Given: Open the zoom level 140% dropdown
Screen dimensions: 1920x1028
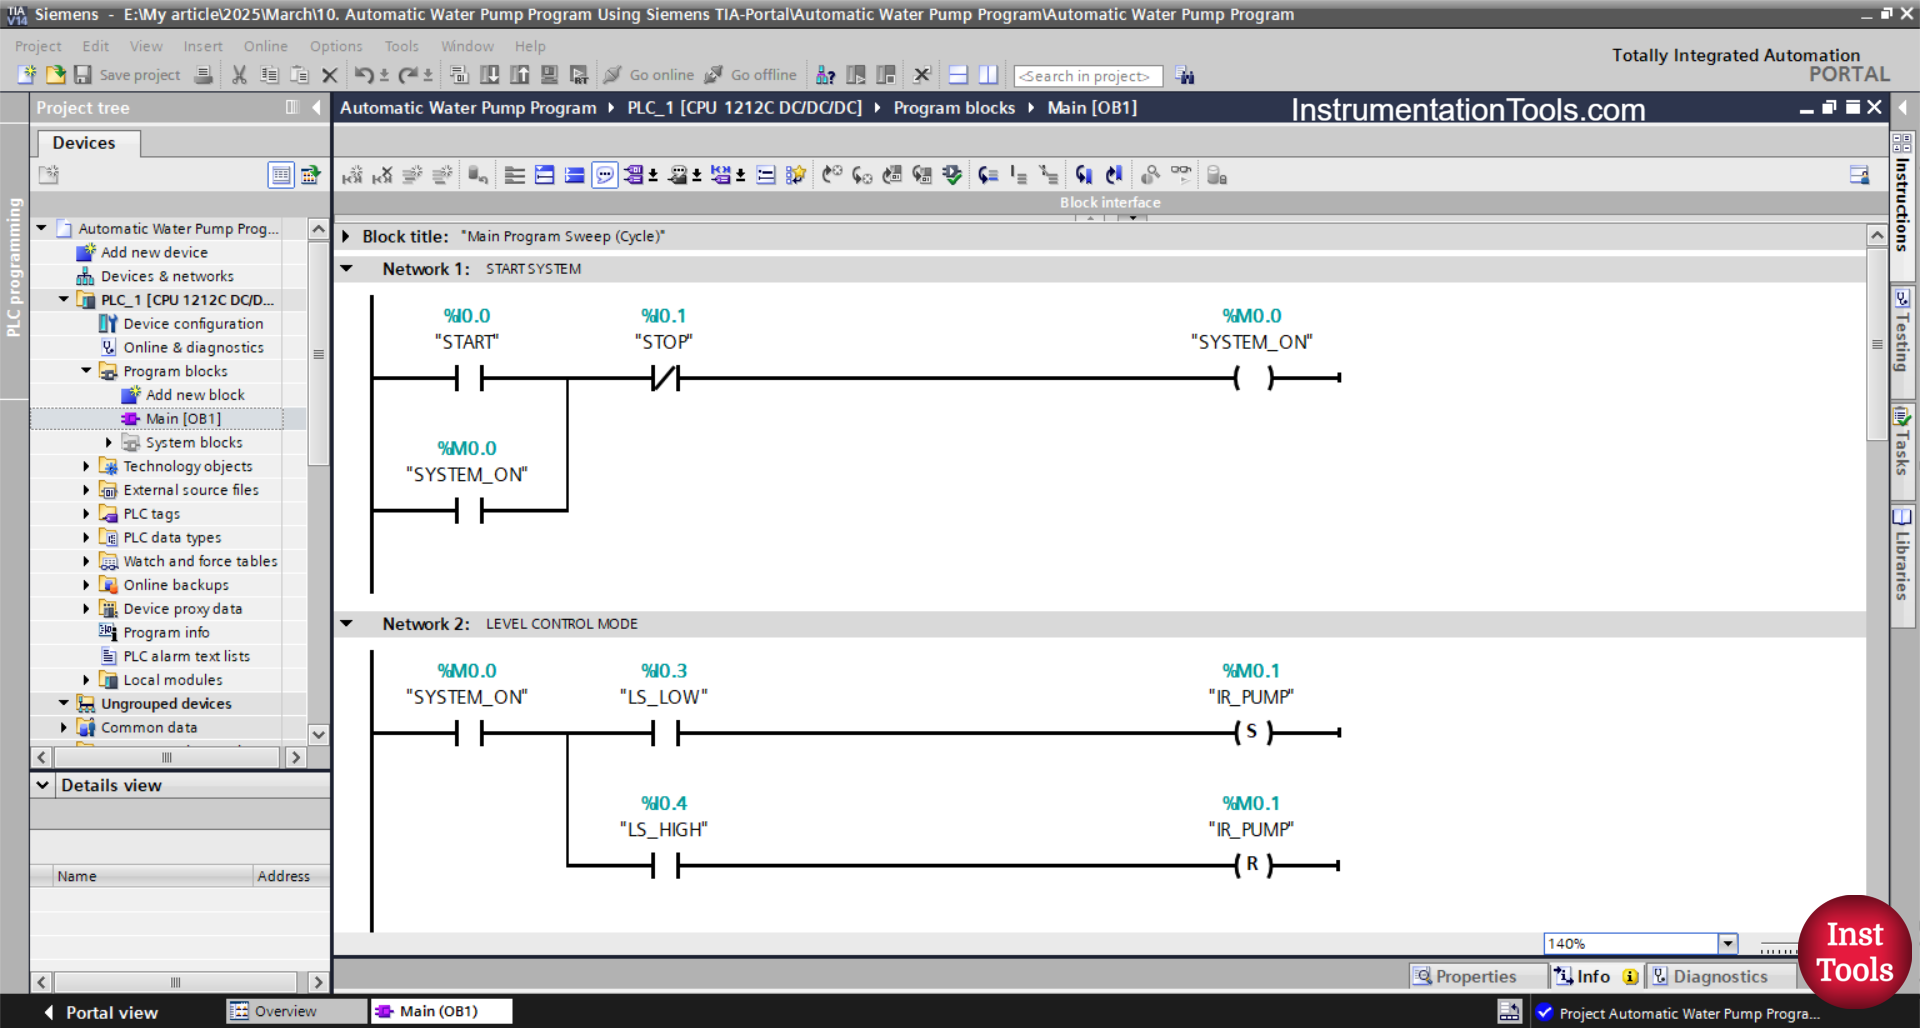Looking at the screenshot, I should click(1727, 944).
